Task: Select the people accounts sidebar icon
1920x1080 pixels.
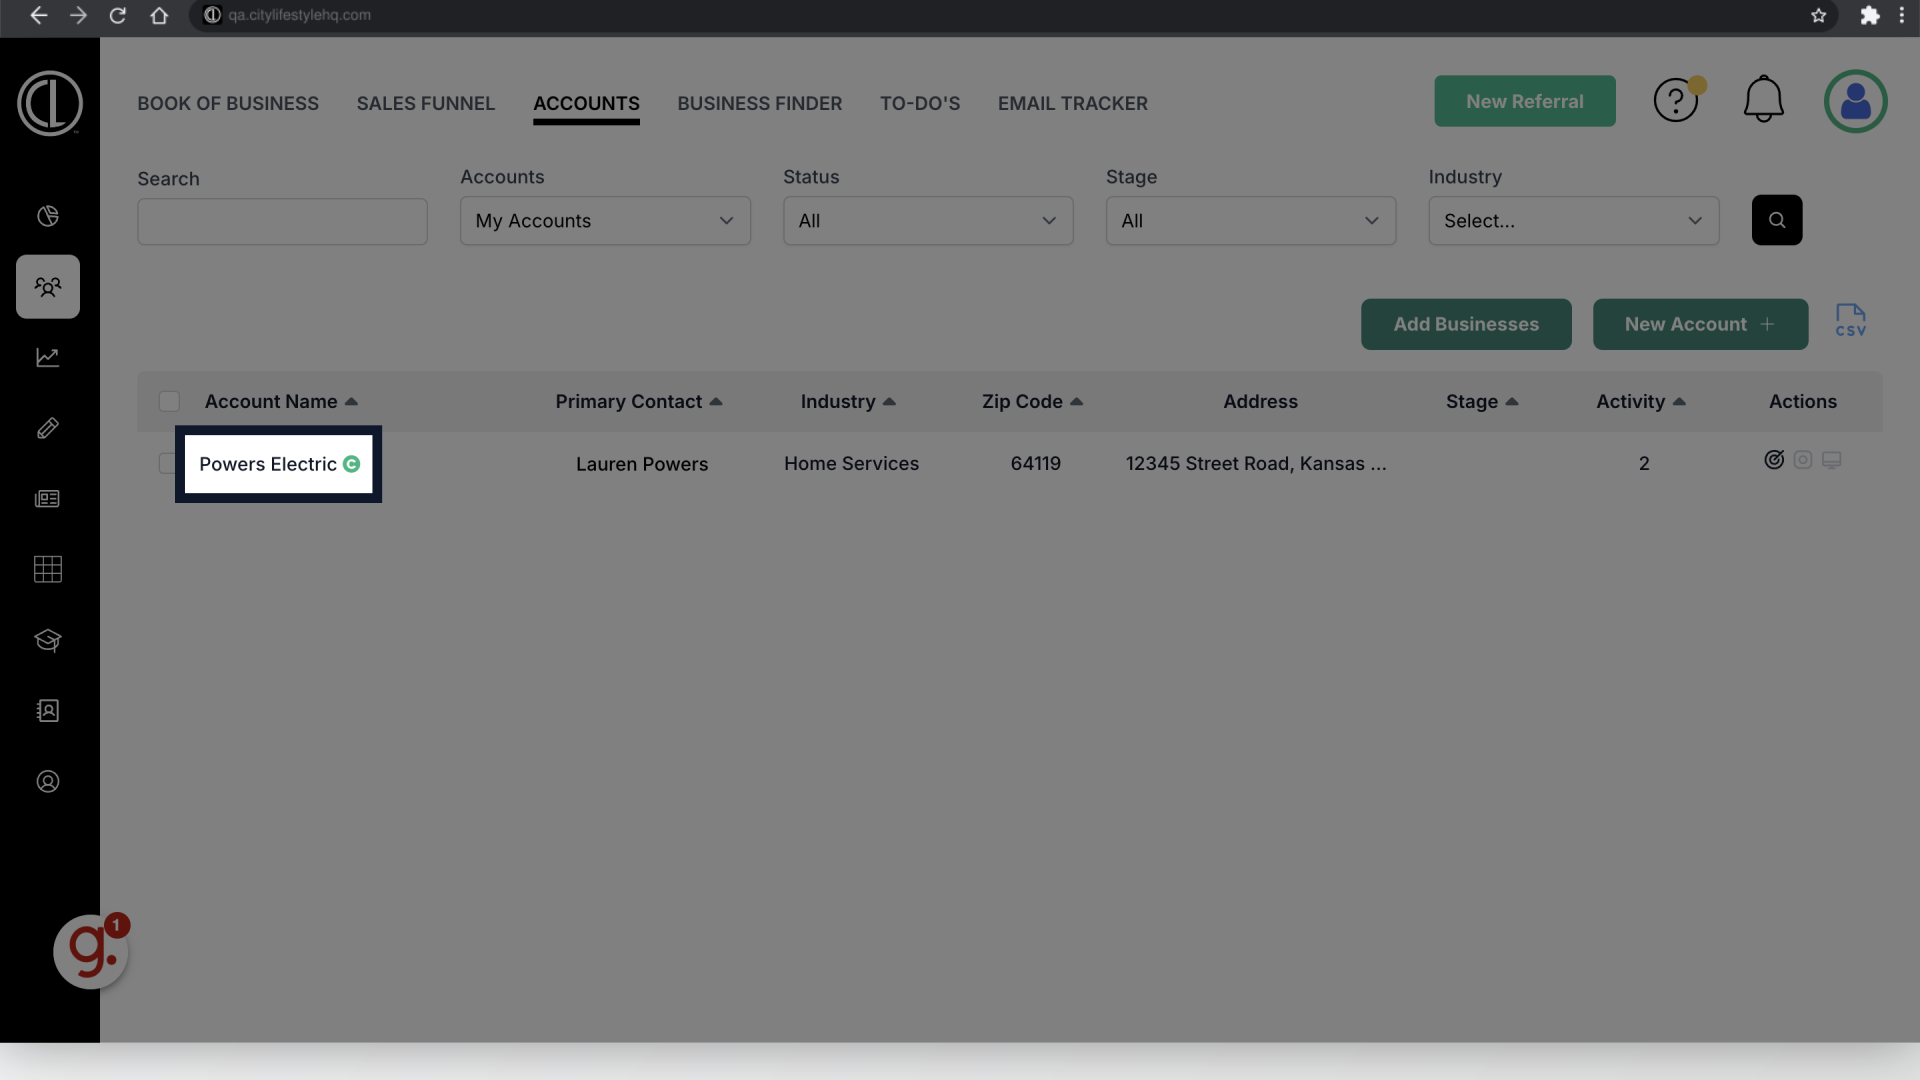Action: (x=48, y=287)
